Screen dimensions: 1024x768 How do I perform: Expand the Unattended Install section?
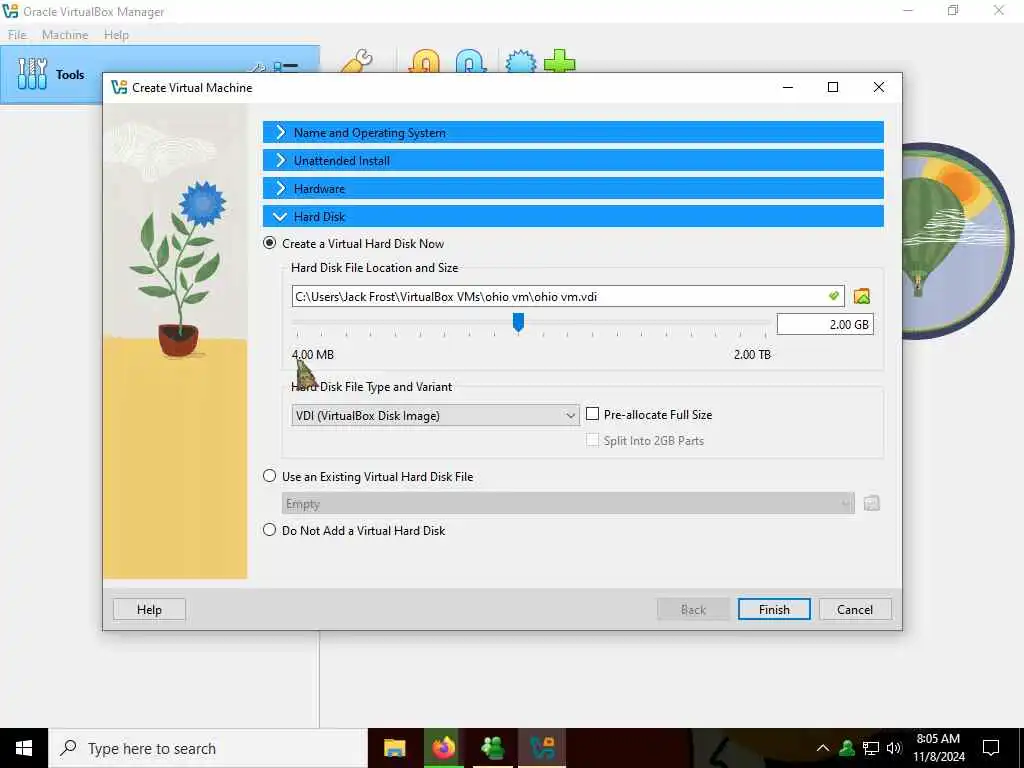[x=573, y=160]
